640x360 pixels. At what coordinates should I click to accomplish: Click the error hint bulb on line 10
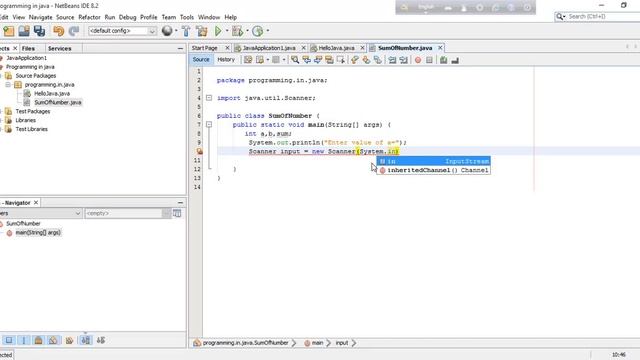199,151
